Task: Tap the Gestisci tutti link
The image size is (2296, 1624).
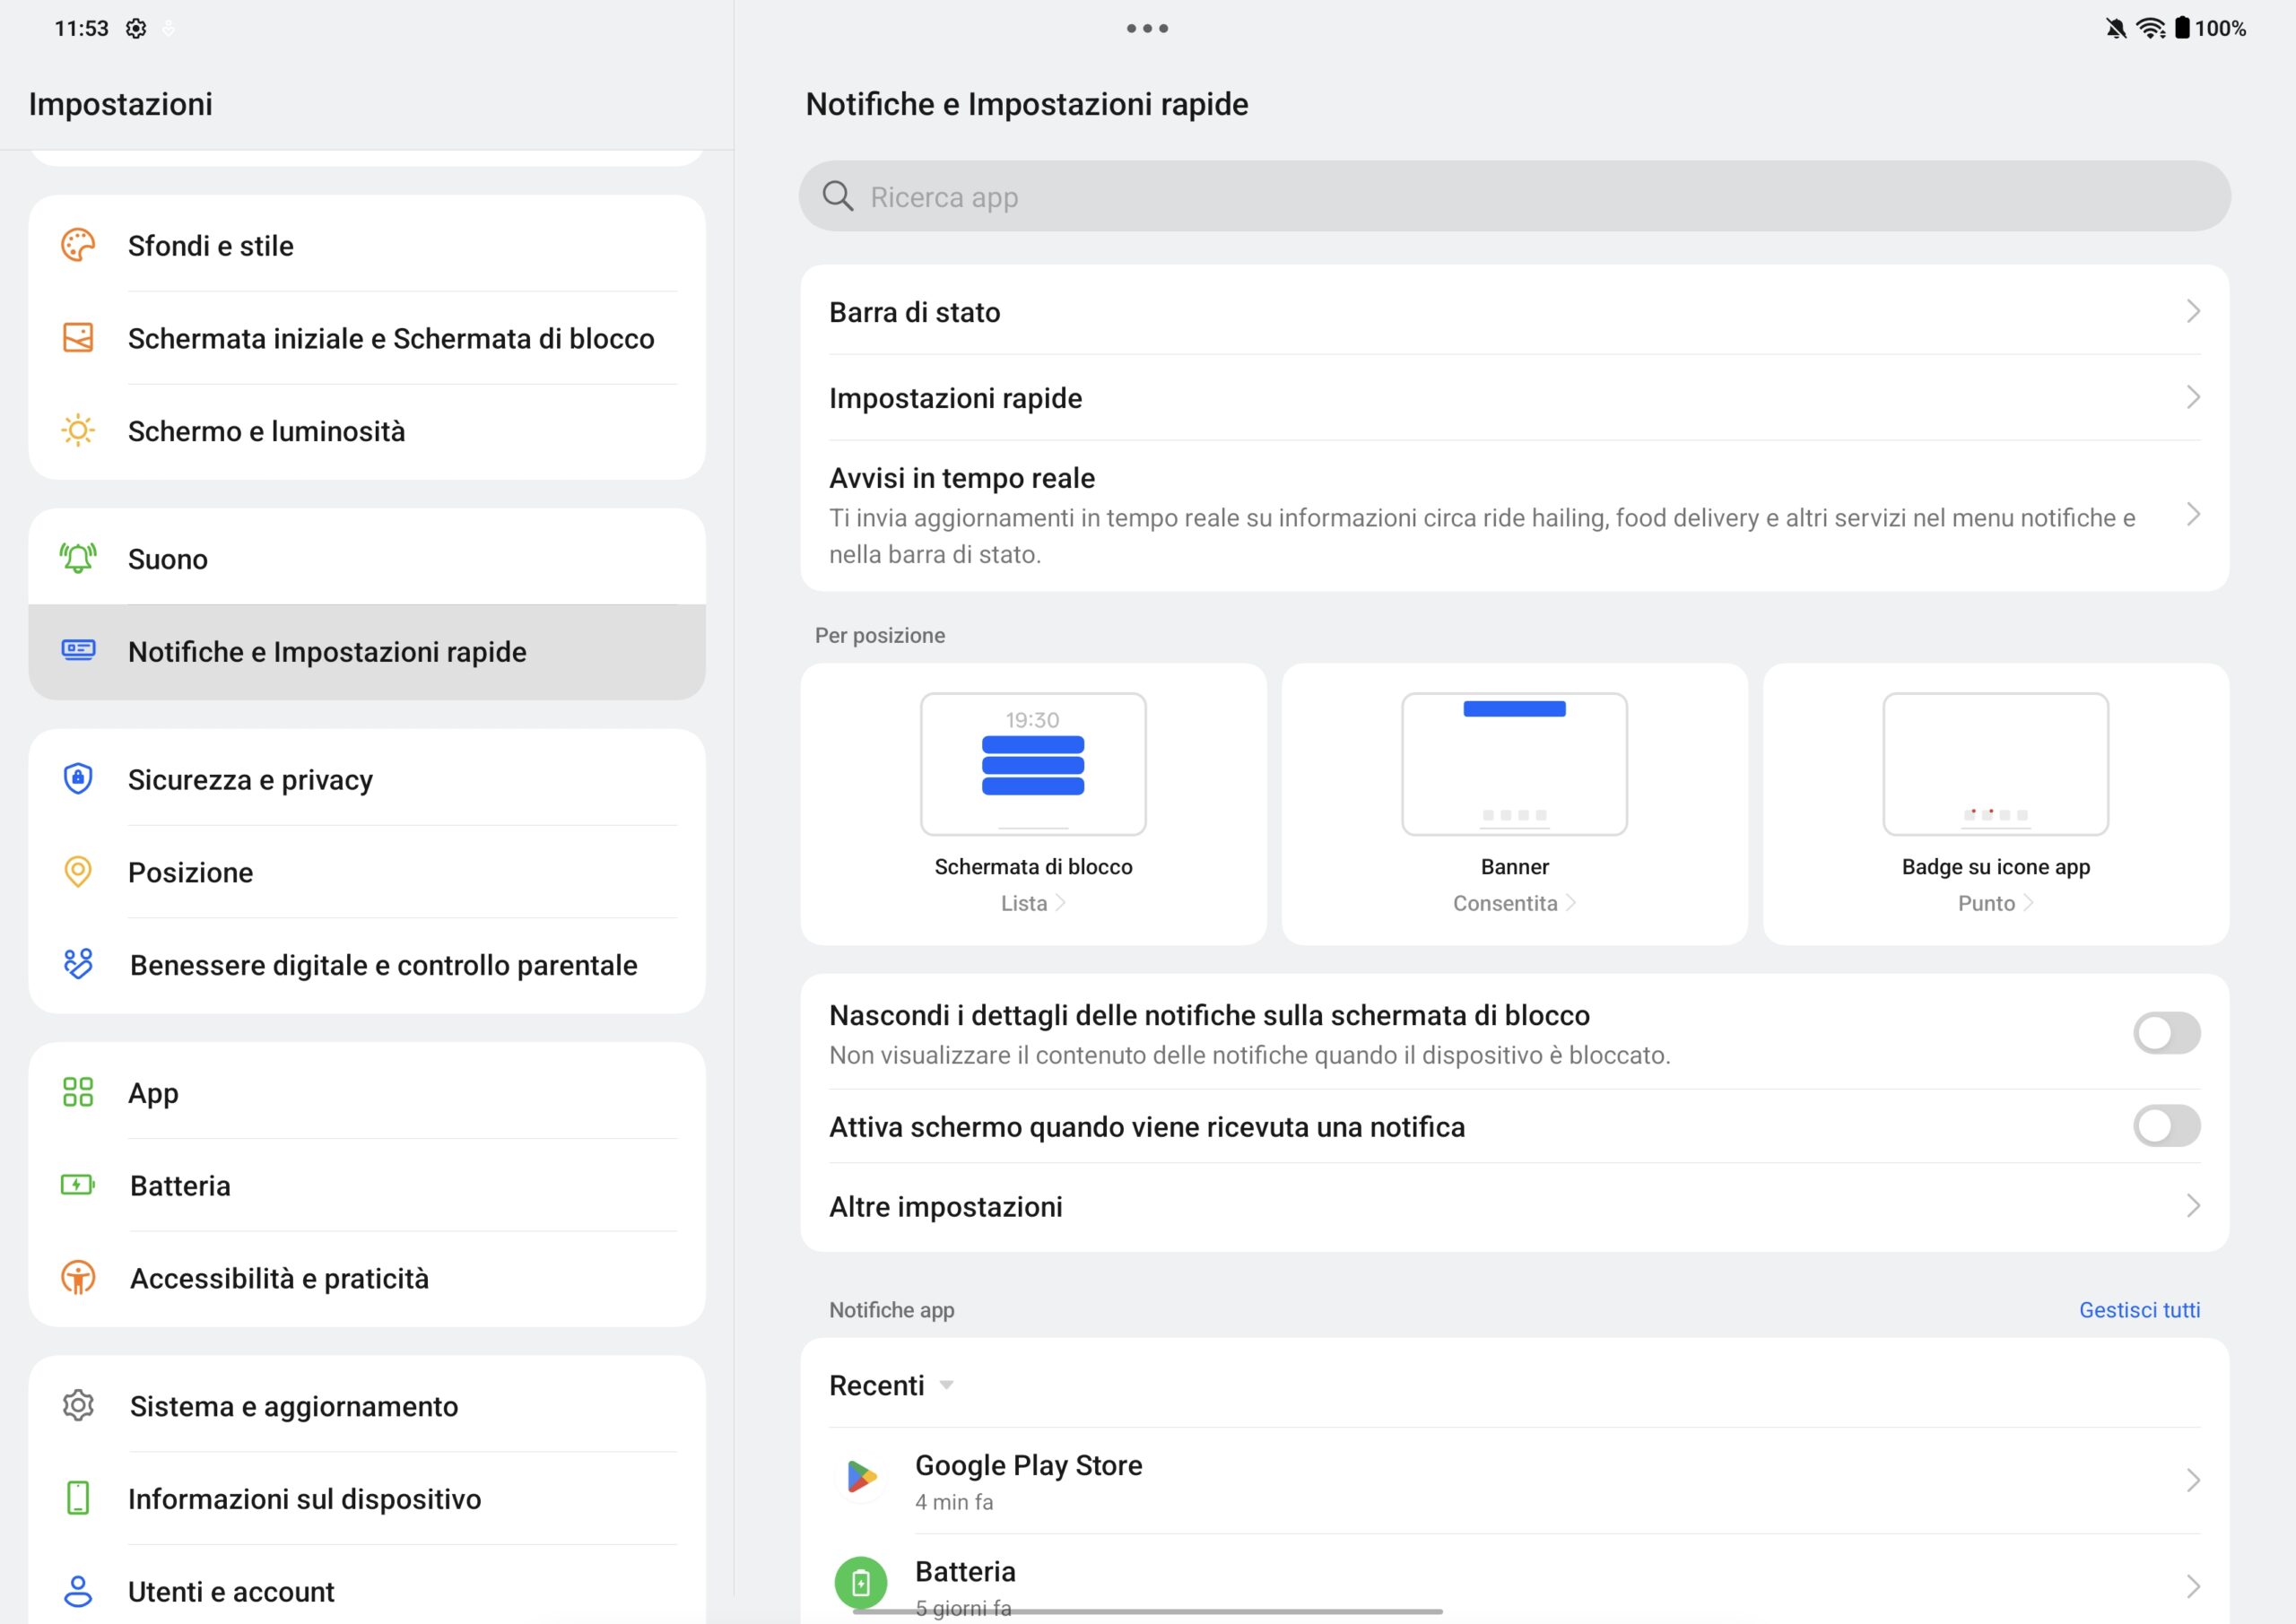Action: pos(2139,1309)
